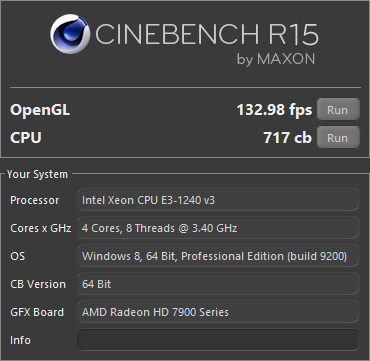Click the GFX Board field with AMD Radeon
This screenshot has height=361, width=370.
(218, 312)
